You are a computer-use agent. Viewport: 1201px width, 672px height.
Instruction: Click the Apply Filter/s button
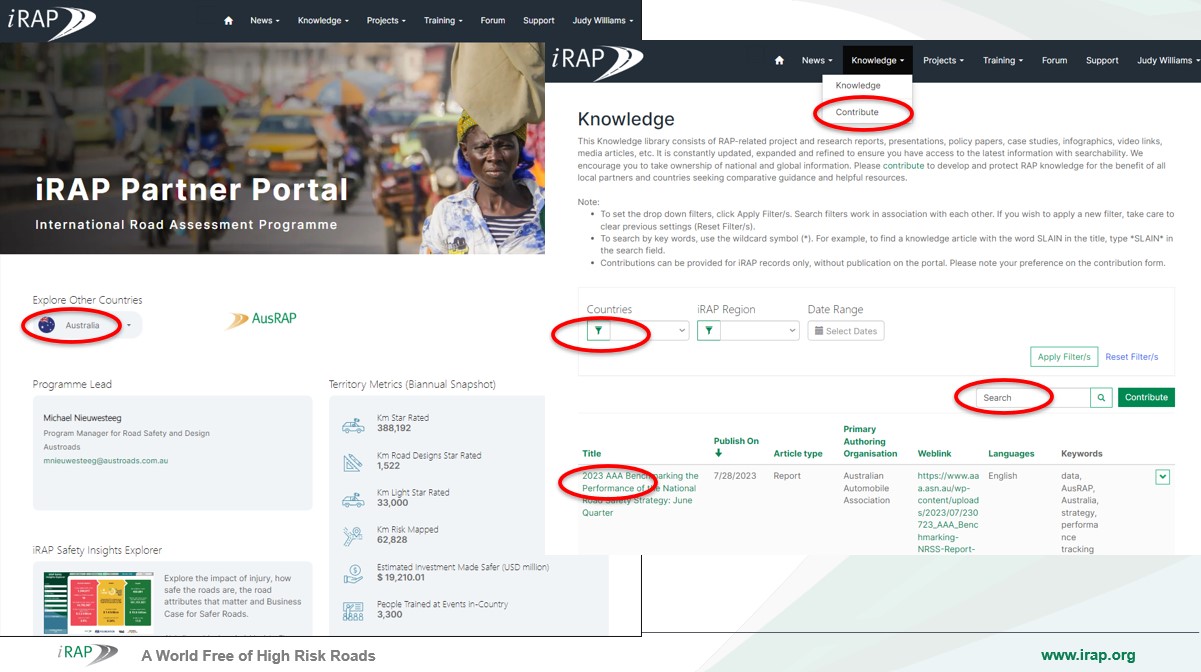(1064, 357)
